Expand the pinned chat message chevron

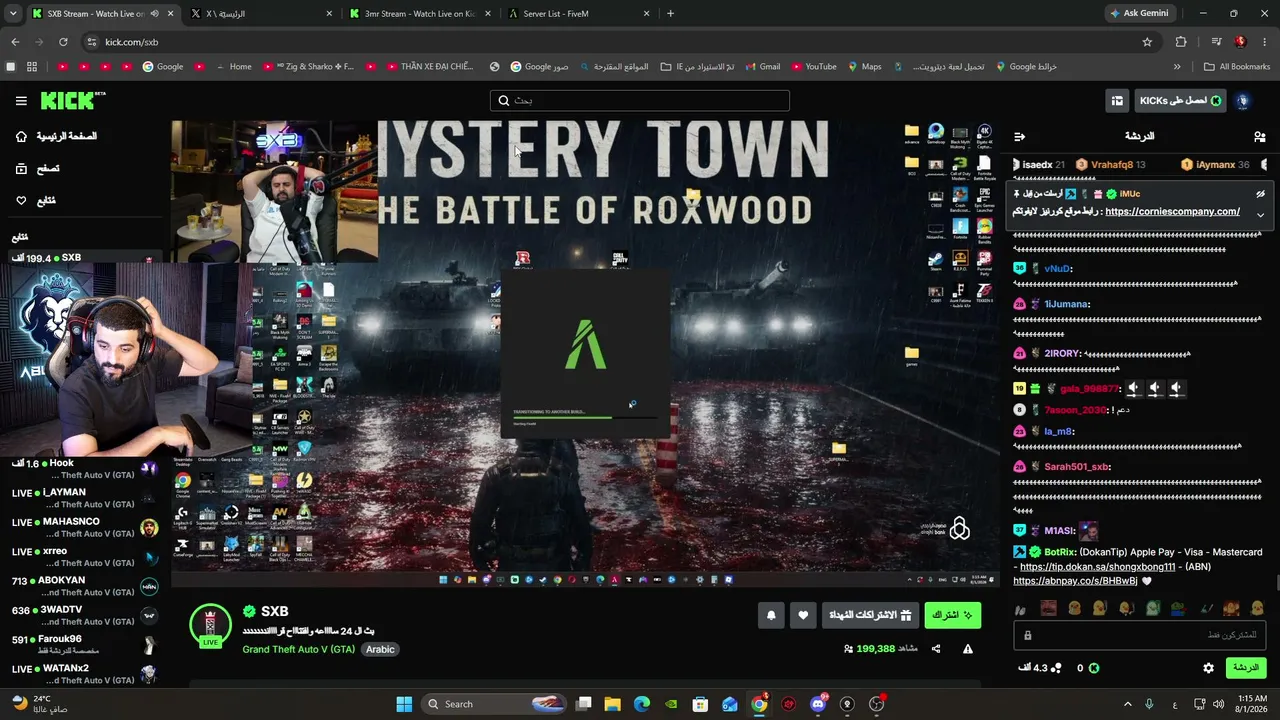1261,214
